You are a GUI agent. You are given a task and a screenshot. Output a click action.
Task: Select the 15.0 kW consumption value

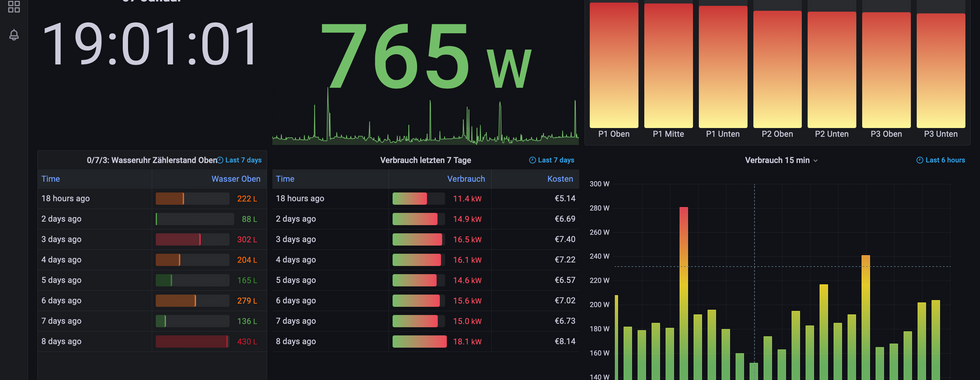[468, 321]
